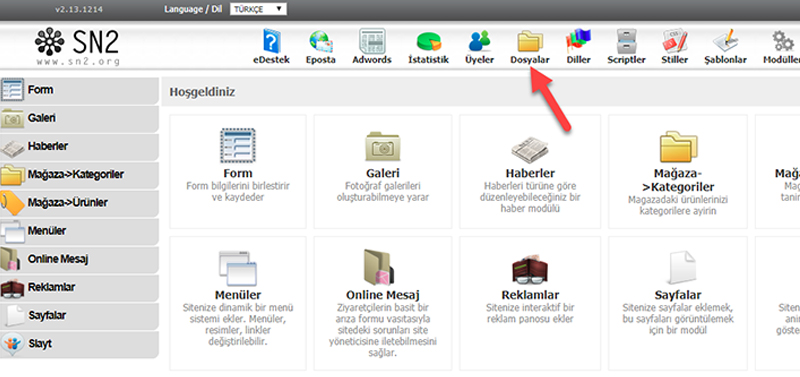Select Haberler in the sidebar menu

tap(79, 147)
